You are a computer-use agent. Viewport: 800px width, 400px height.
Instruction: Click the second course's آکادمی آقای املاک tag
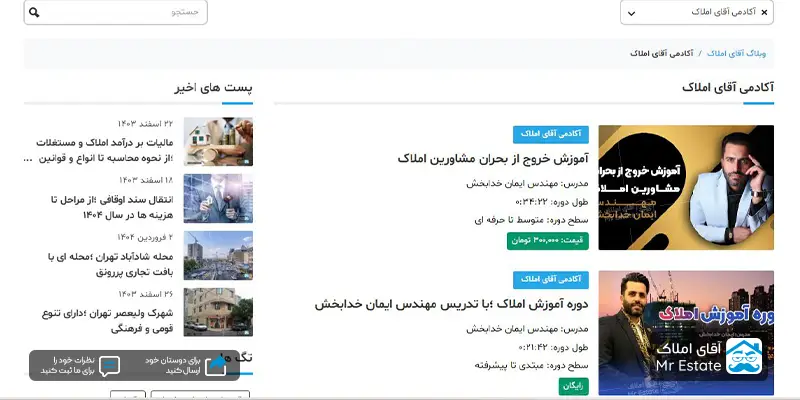551,280
